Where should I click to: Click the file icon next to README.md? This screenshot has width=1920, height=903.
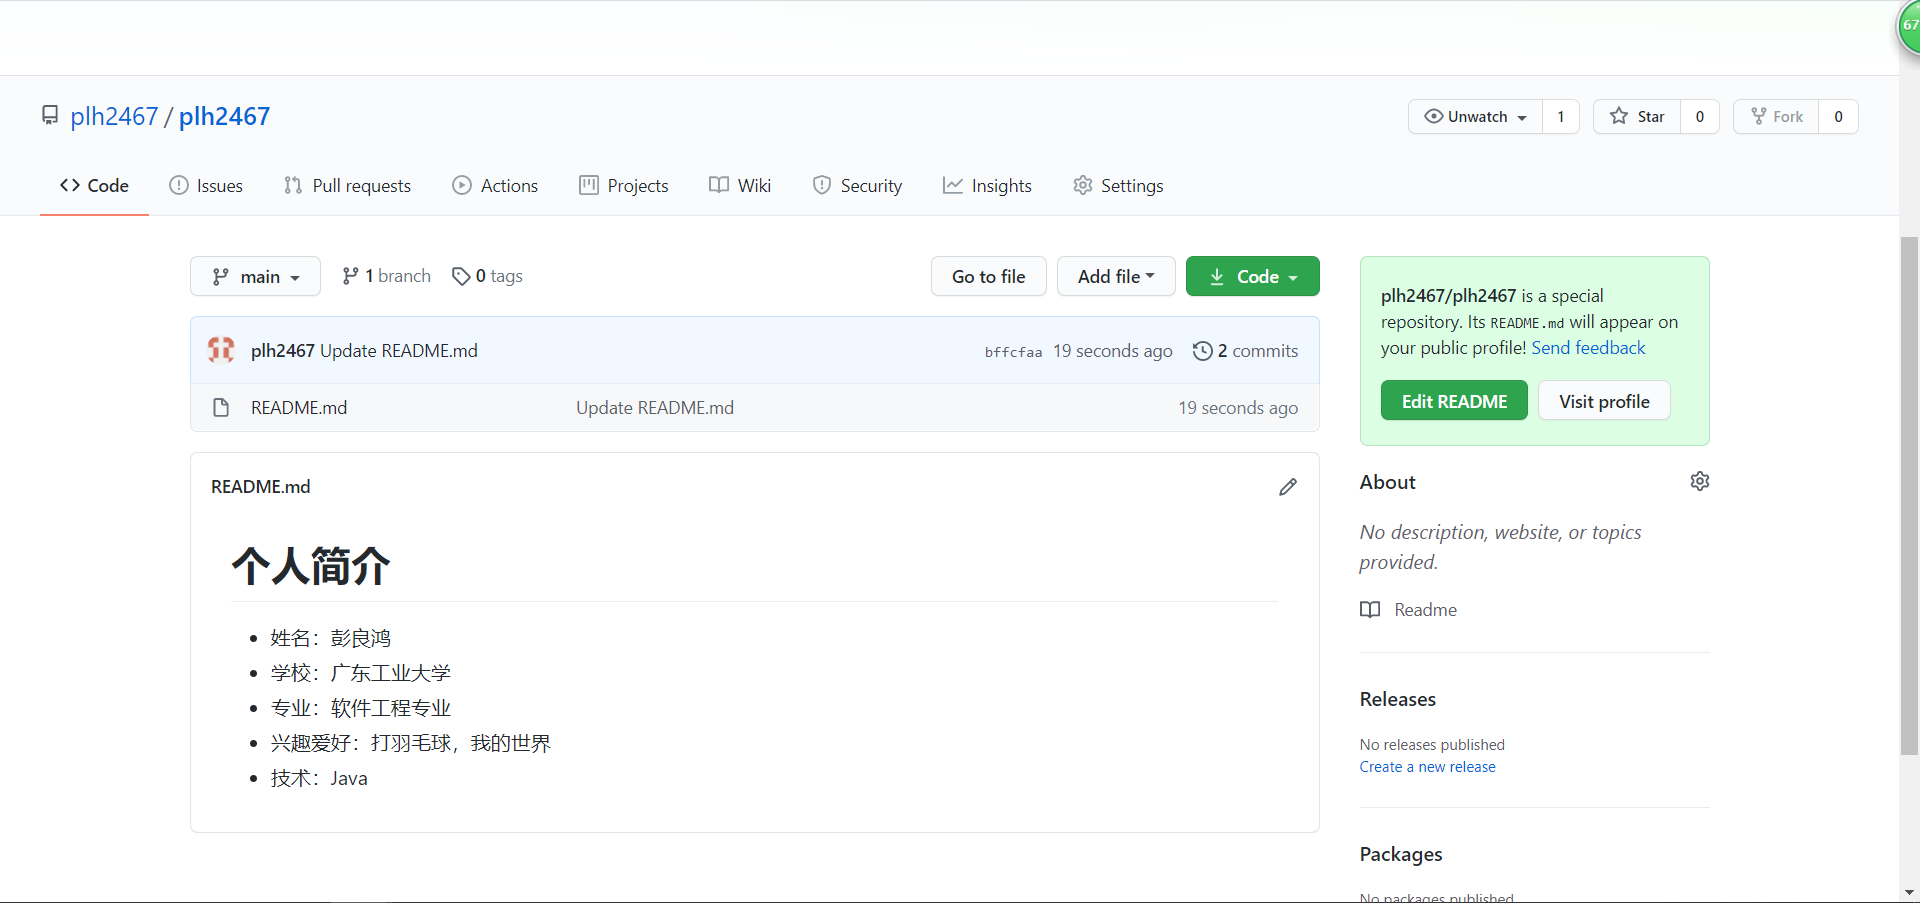(x=221, y=407)
